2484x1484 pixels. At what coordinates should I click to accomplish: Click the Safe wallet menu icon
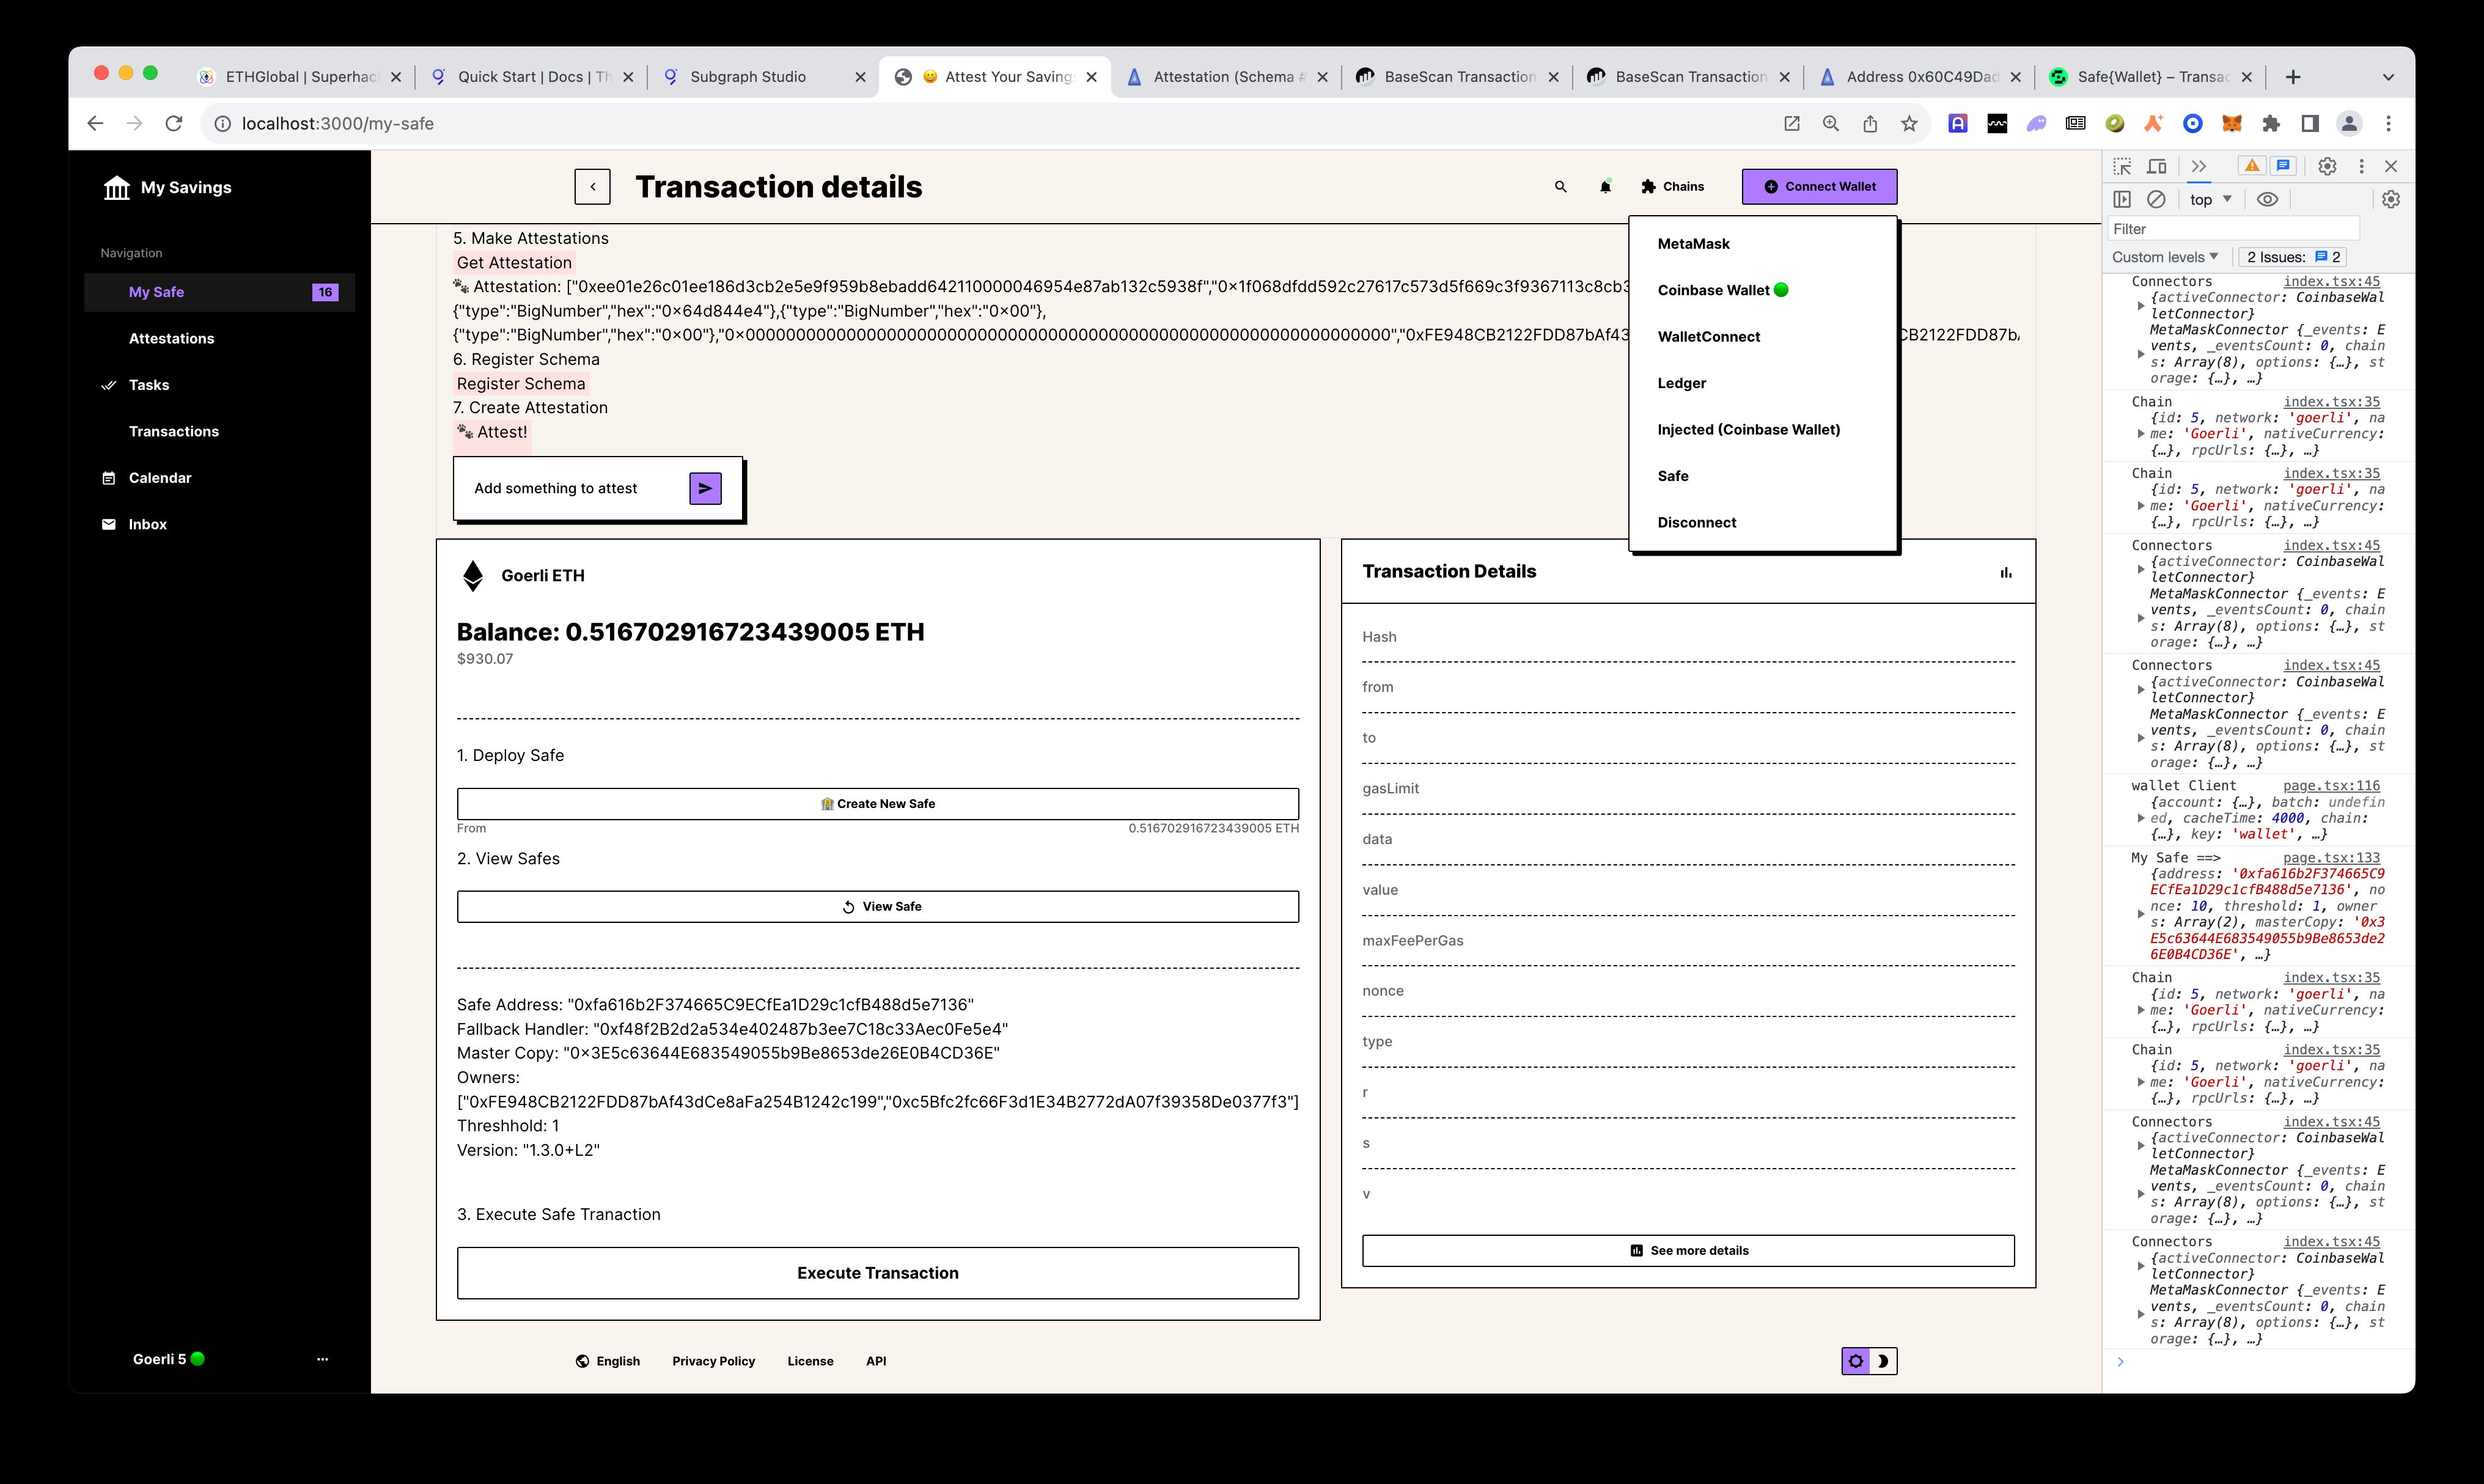(1673, 476)
